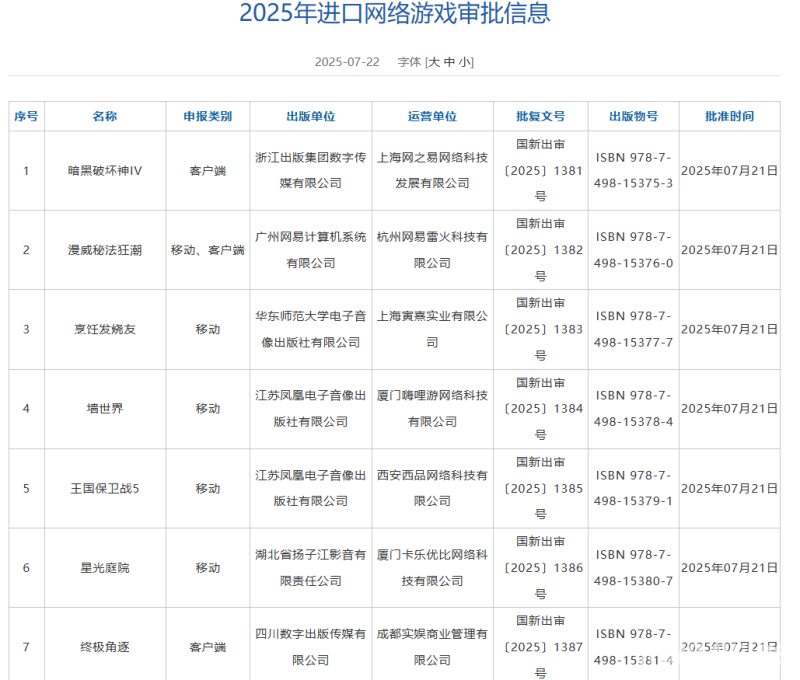Click 江苏凤凰电子音像出版社 in 墙世界 row
The width and height of the screenshot is (800, 680).
[311, 409]
